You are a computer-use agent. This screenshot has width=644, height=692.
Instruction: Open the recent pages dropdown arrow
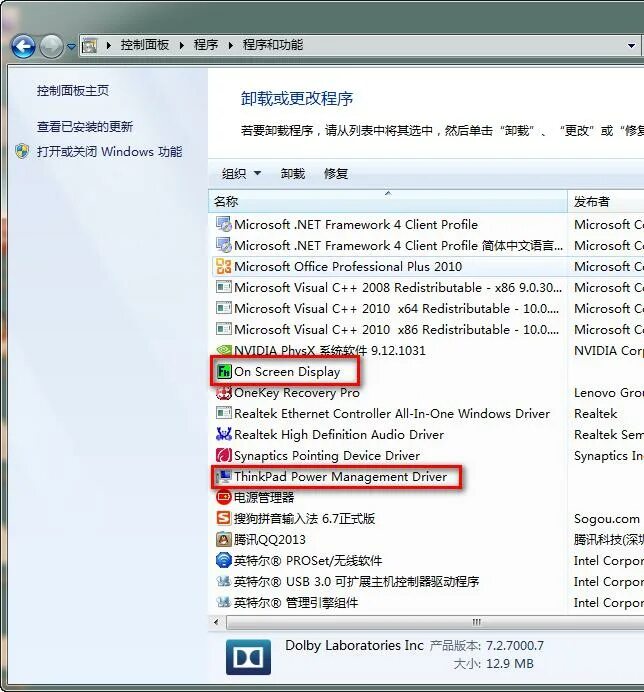click(71, 46)
